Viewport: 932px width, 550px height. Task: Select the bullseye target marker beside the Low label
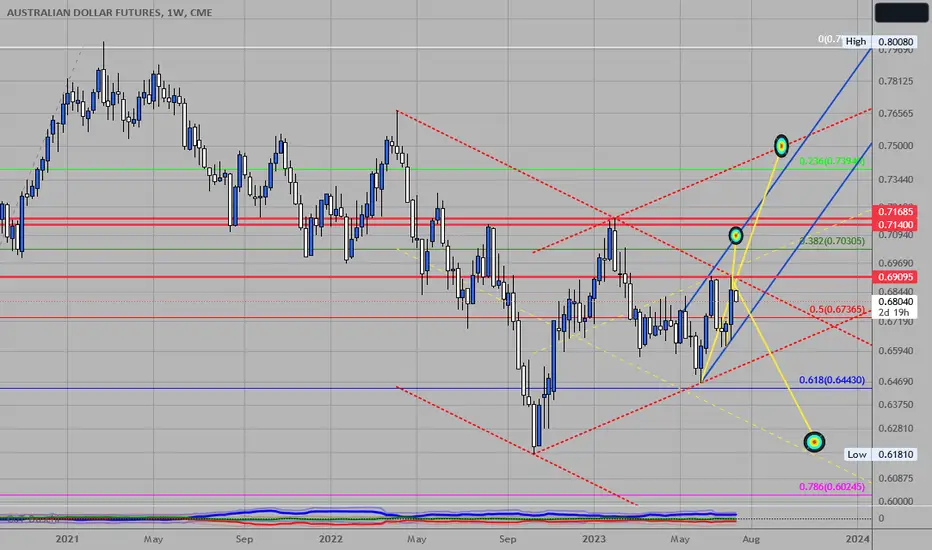(x=814, y=442)
